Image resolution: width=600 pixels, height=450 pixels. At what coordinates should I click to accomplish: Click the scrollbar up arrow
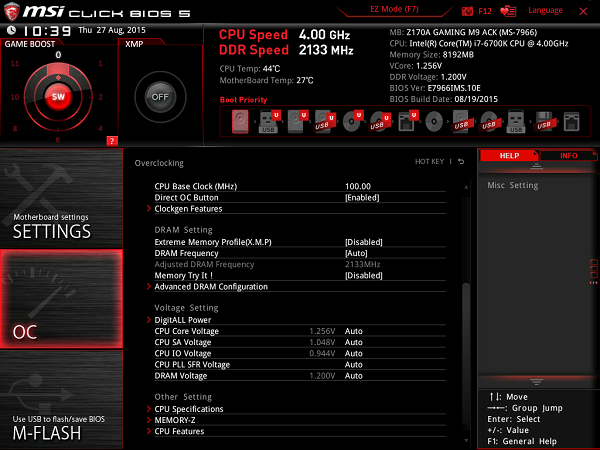coord(466,187)
